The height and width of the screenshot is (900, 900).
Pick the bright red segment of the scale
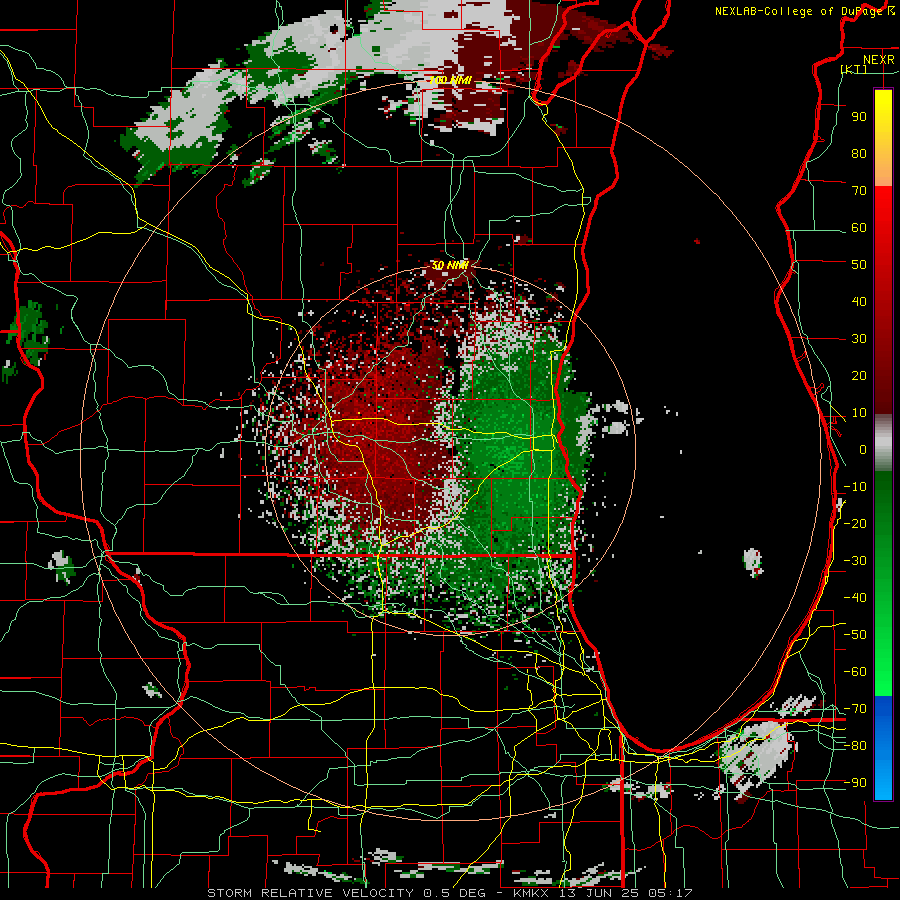pos(883,230)
